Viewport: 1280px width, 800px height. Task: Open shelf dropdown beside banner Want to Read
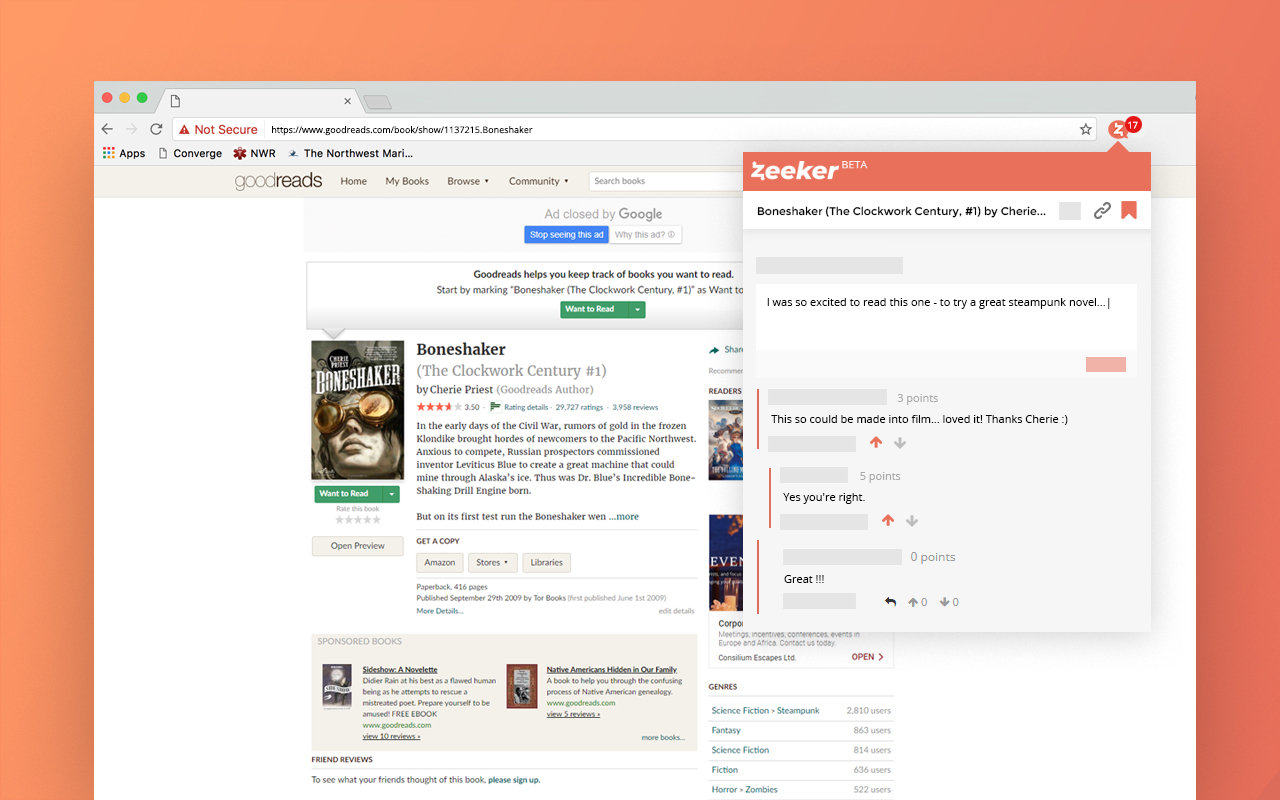pos(637,309)
